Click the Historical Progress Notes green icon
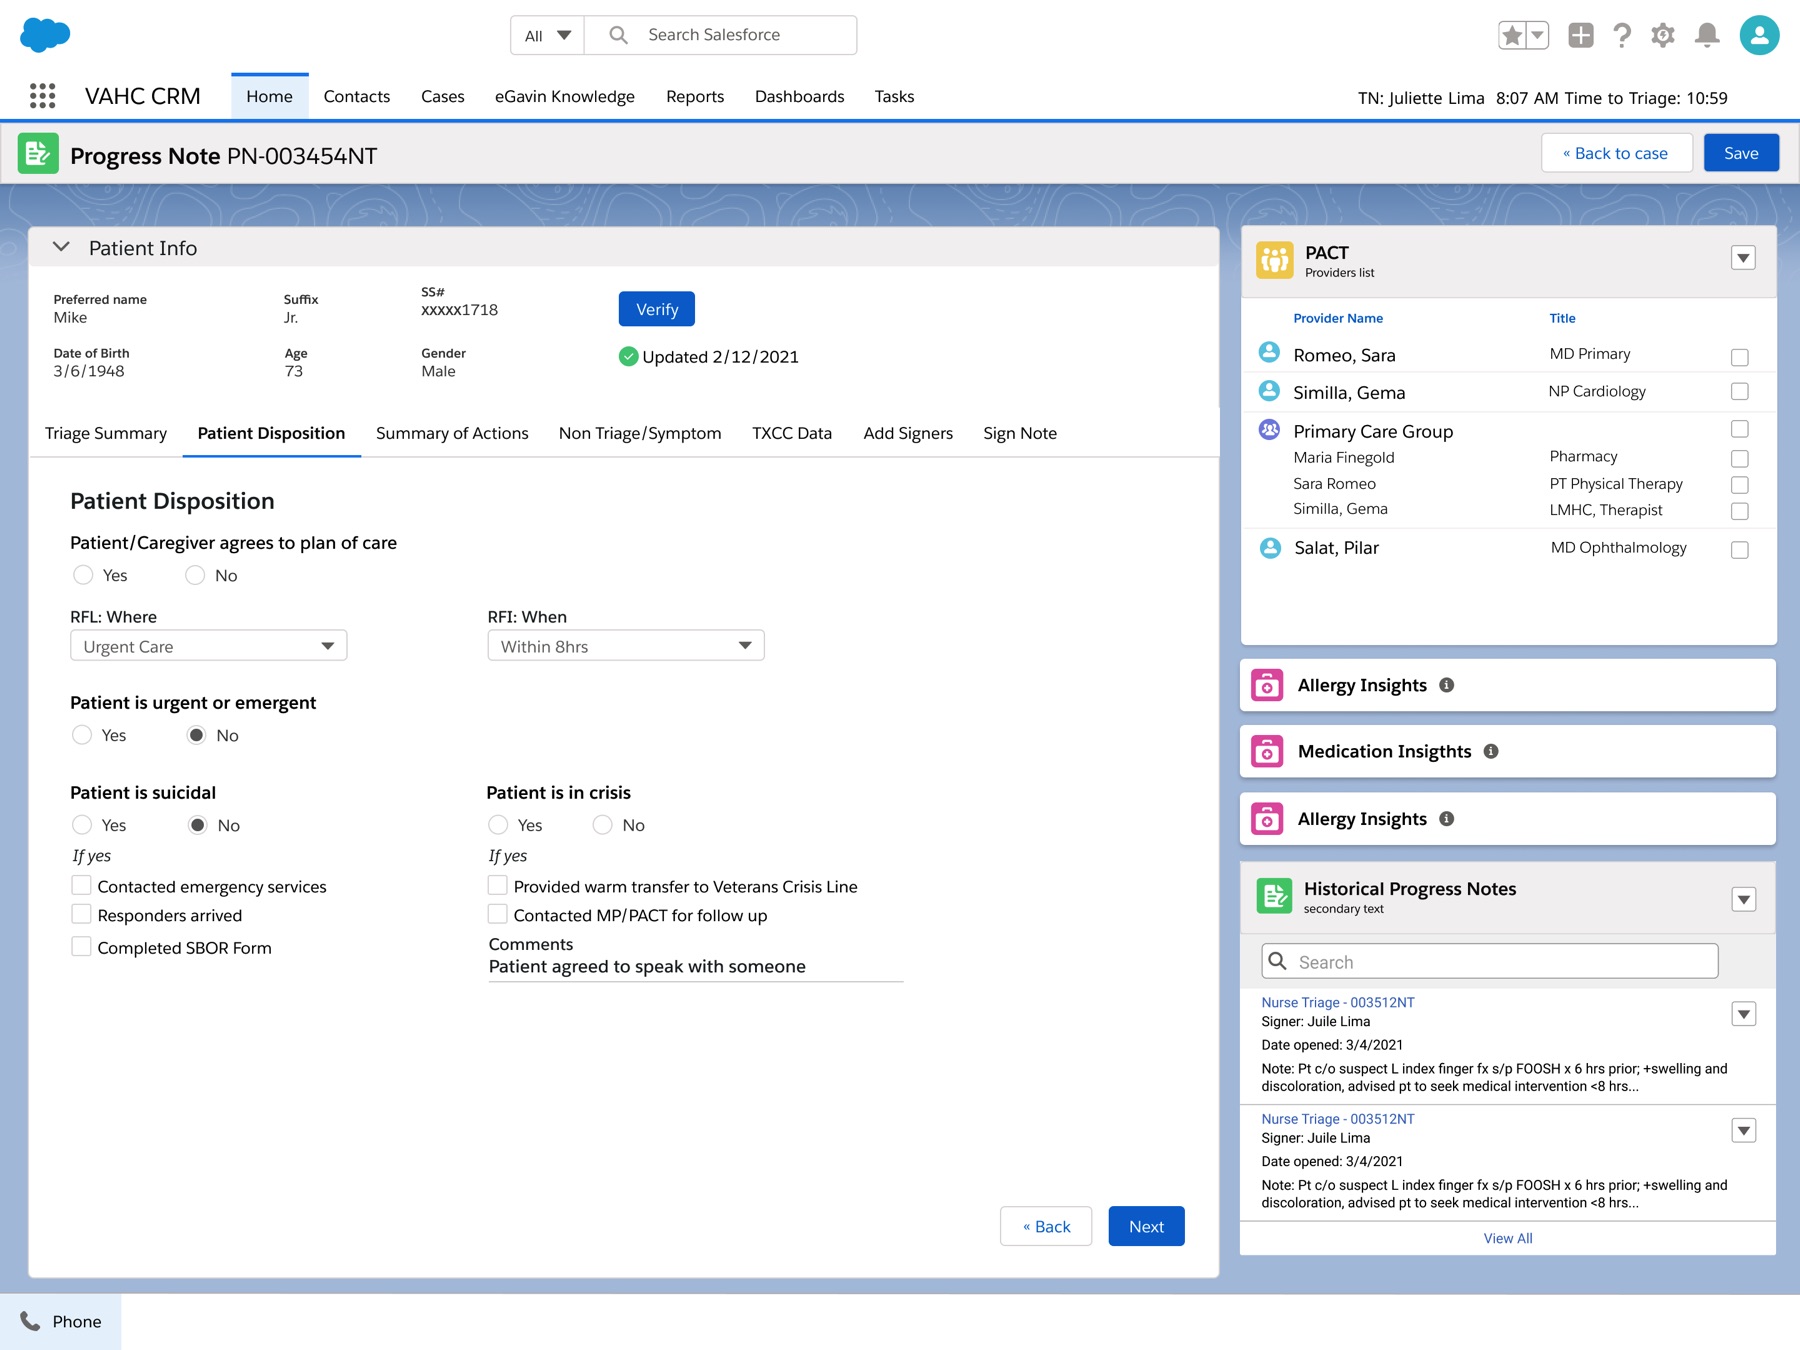The width and height of the screenshot is (1800, 1350). (x=1274, y=896)
